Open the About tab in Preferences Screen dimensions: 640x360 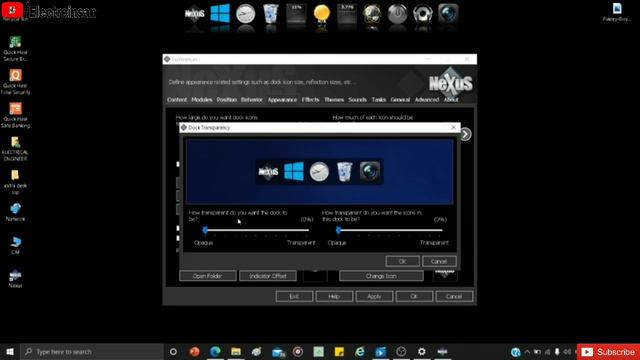[x=451, y=100]
